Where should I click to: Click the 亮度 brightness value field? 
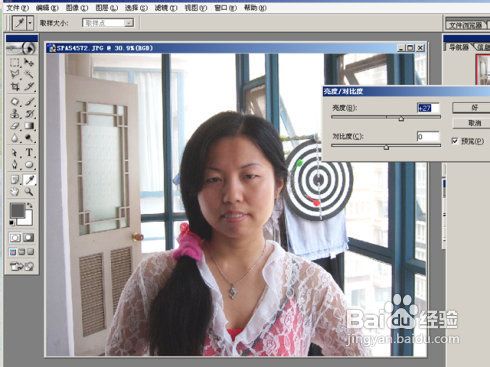click(428, 108)
